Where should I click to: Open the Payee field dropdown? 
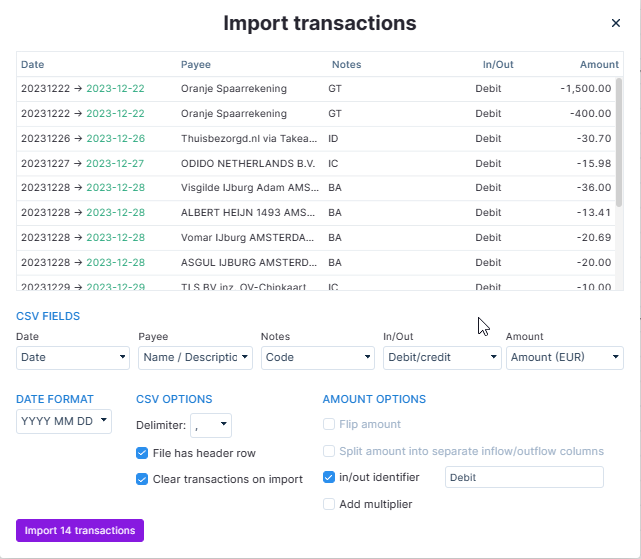pos(195,357)
